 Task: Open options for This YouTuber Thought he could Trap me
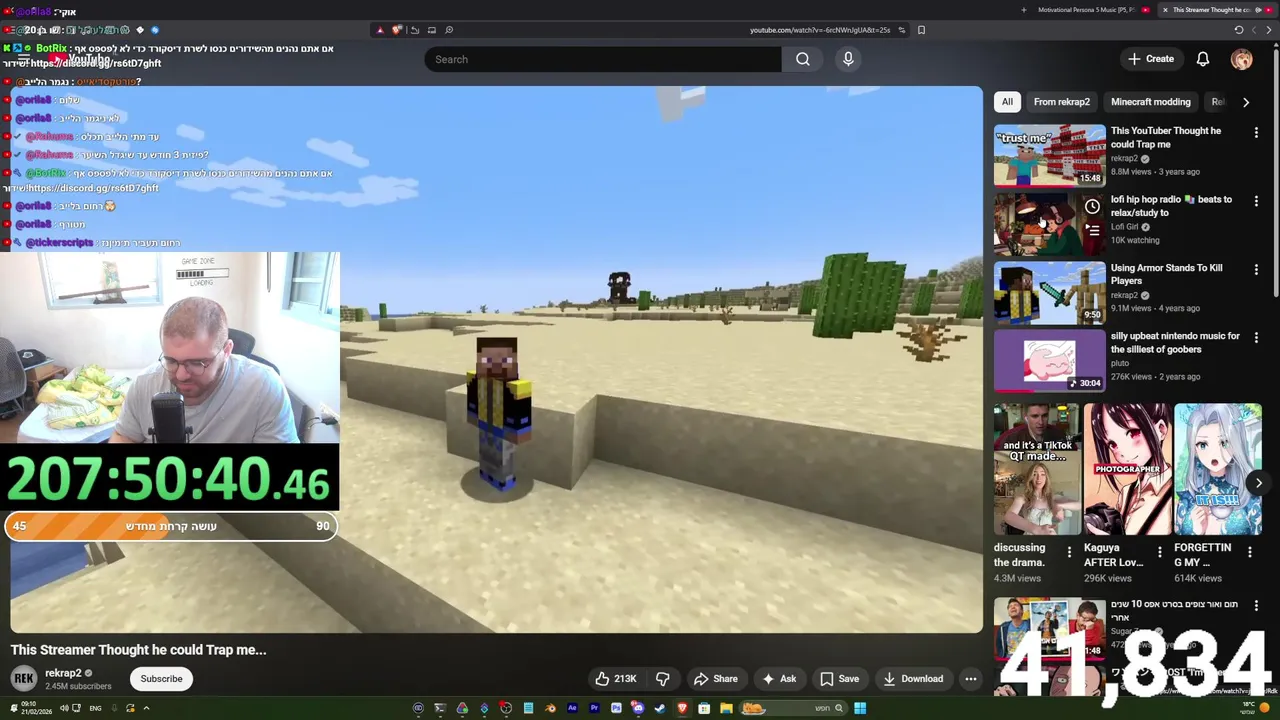[x=1256, y=132]
